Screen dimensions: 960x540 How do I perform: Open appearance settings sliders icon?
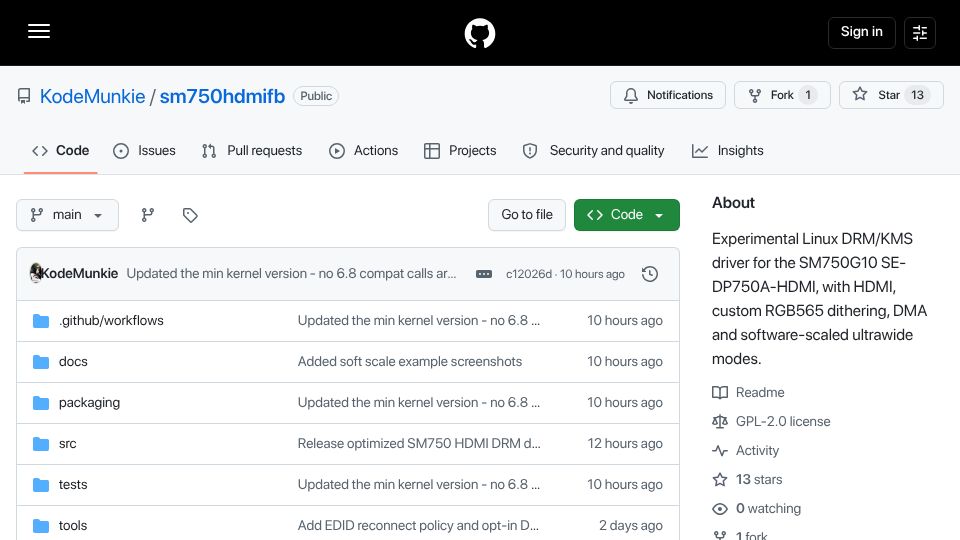click(920, 32)
